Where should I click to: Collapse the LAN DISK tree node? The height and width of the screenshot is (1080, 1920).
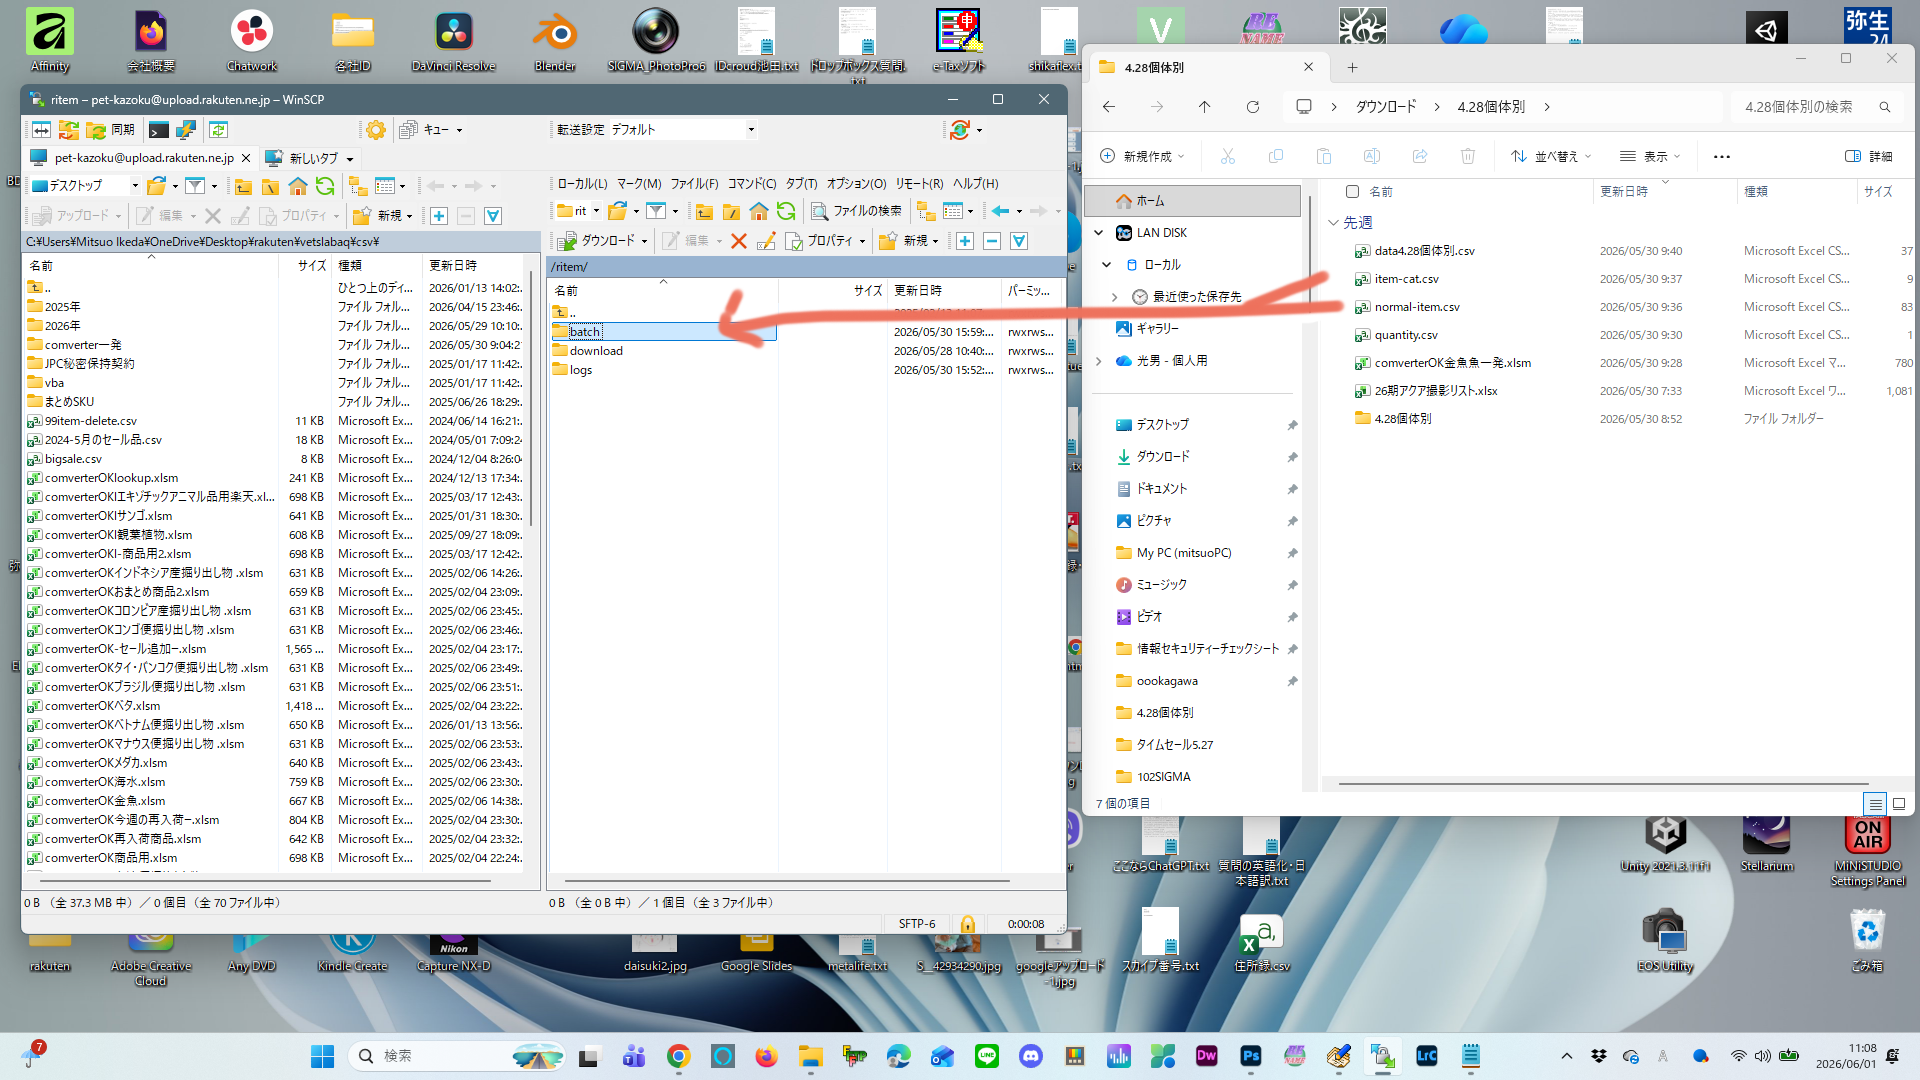[1099, 233]
